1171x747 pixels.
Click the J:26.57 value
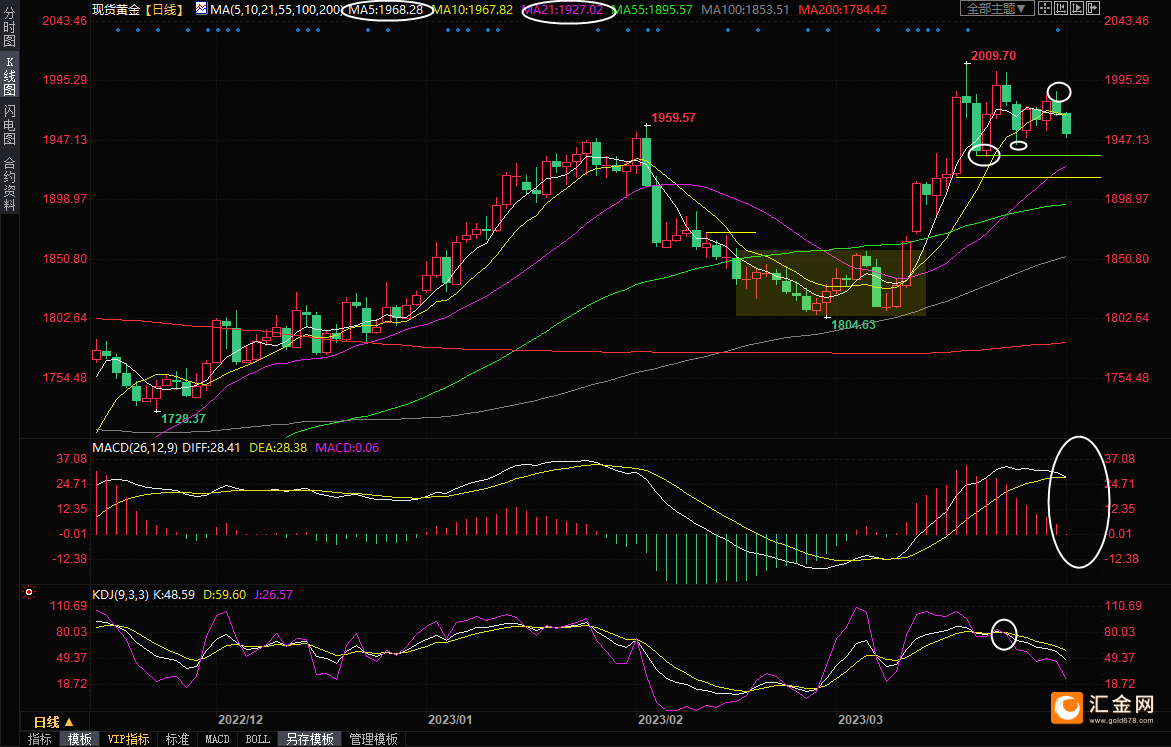click(x=273, y=595)
